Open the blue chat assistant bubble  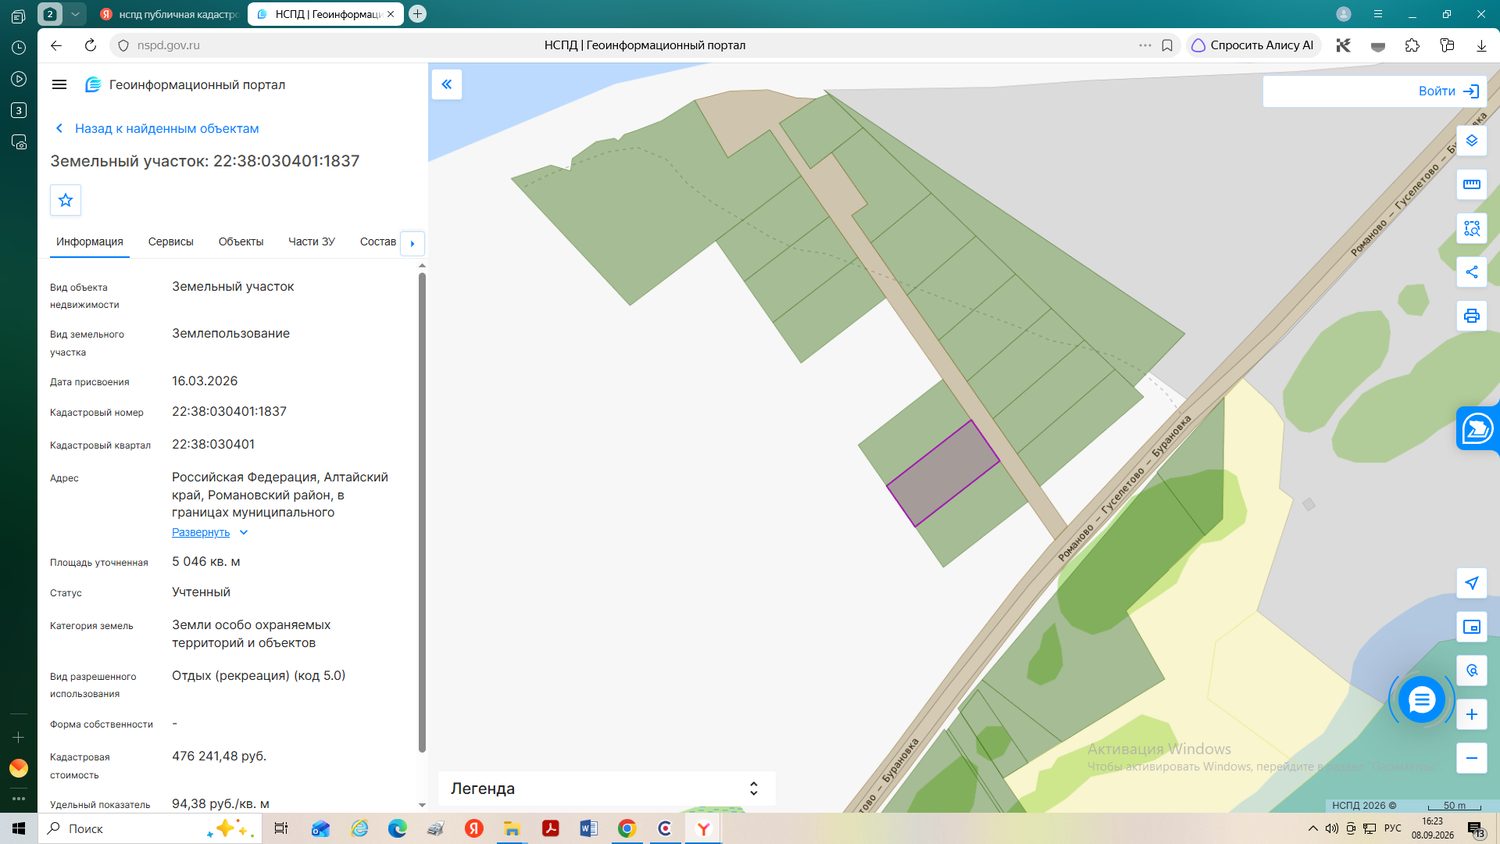[1421, 700]
